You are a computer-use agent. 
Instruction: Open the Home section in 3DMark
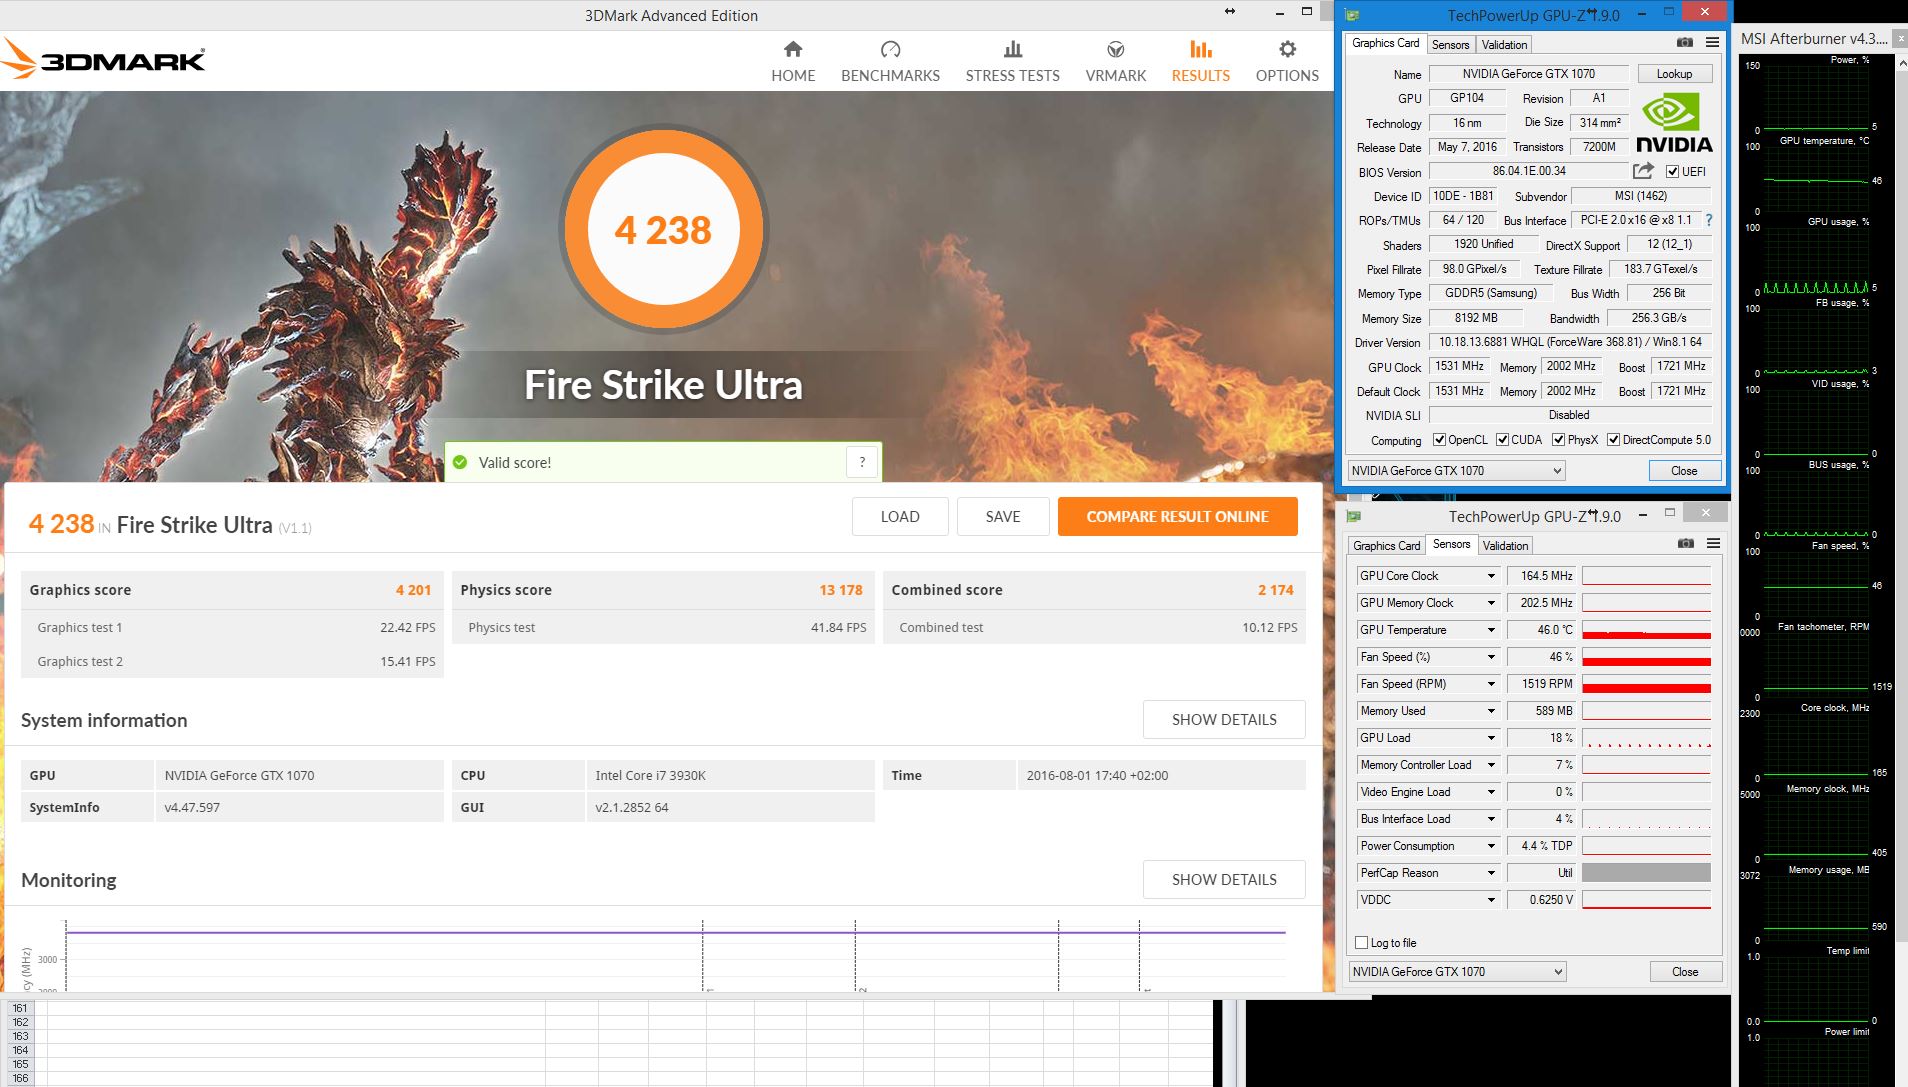click(x=793, y=58)
